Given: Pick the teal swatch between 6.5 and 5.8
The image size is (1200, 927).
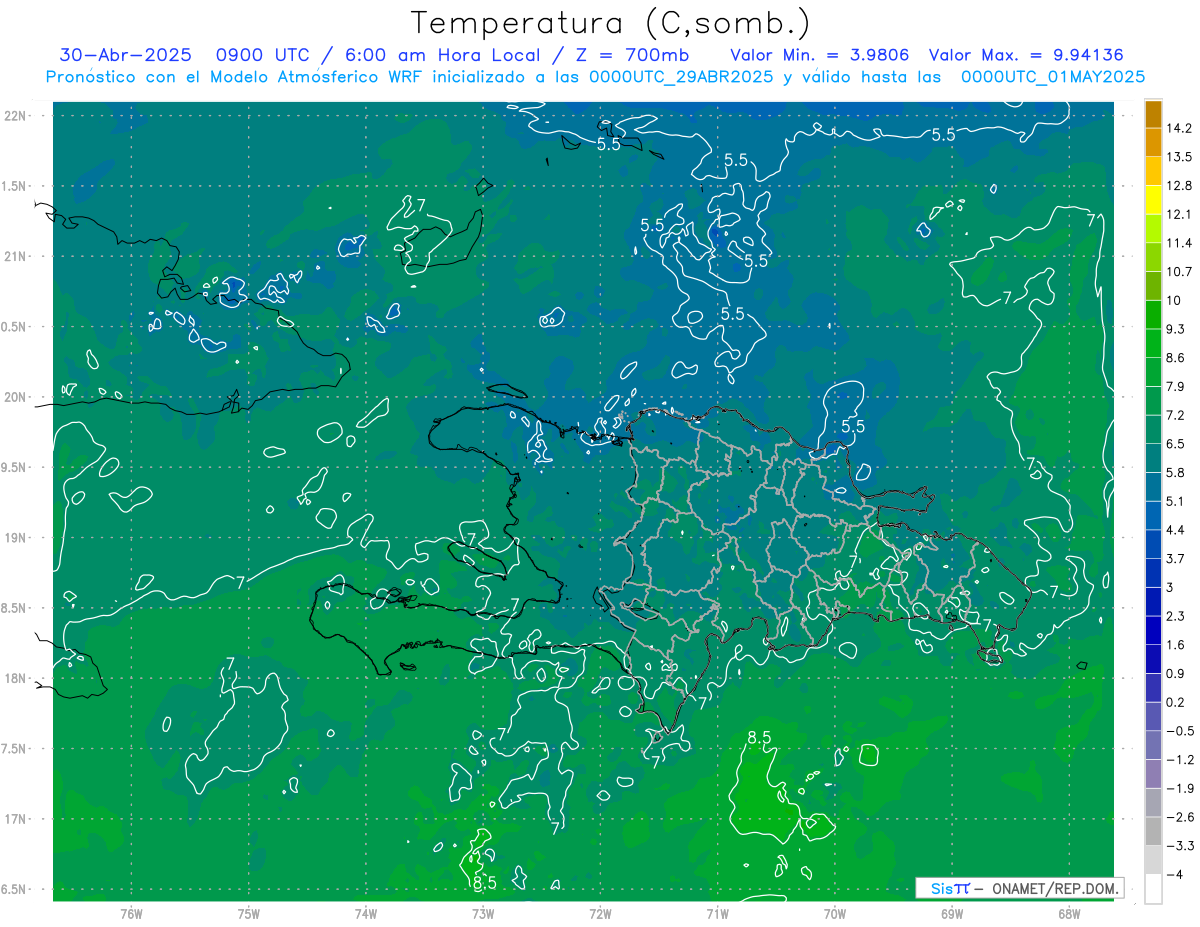Looking at the screenshot, I should click(x=1153, y=459).
